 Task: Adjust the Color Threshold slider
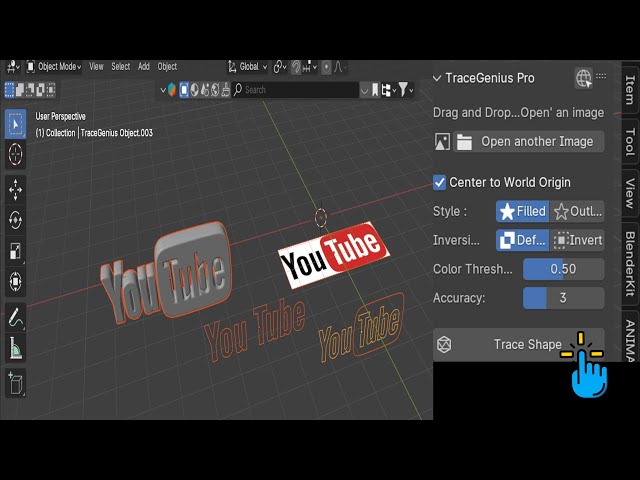563,269
